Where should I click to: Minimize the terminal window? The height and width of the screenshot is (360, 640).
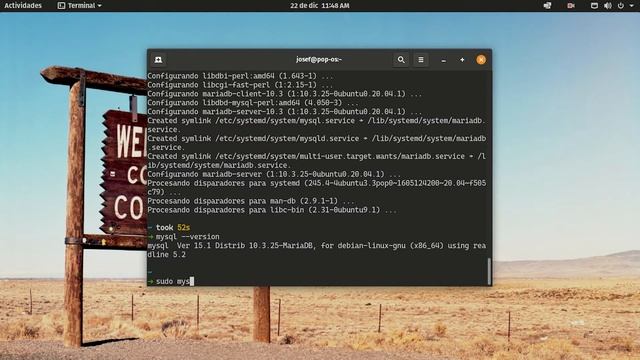pos(444,60)
